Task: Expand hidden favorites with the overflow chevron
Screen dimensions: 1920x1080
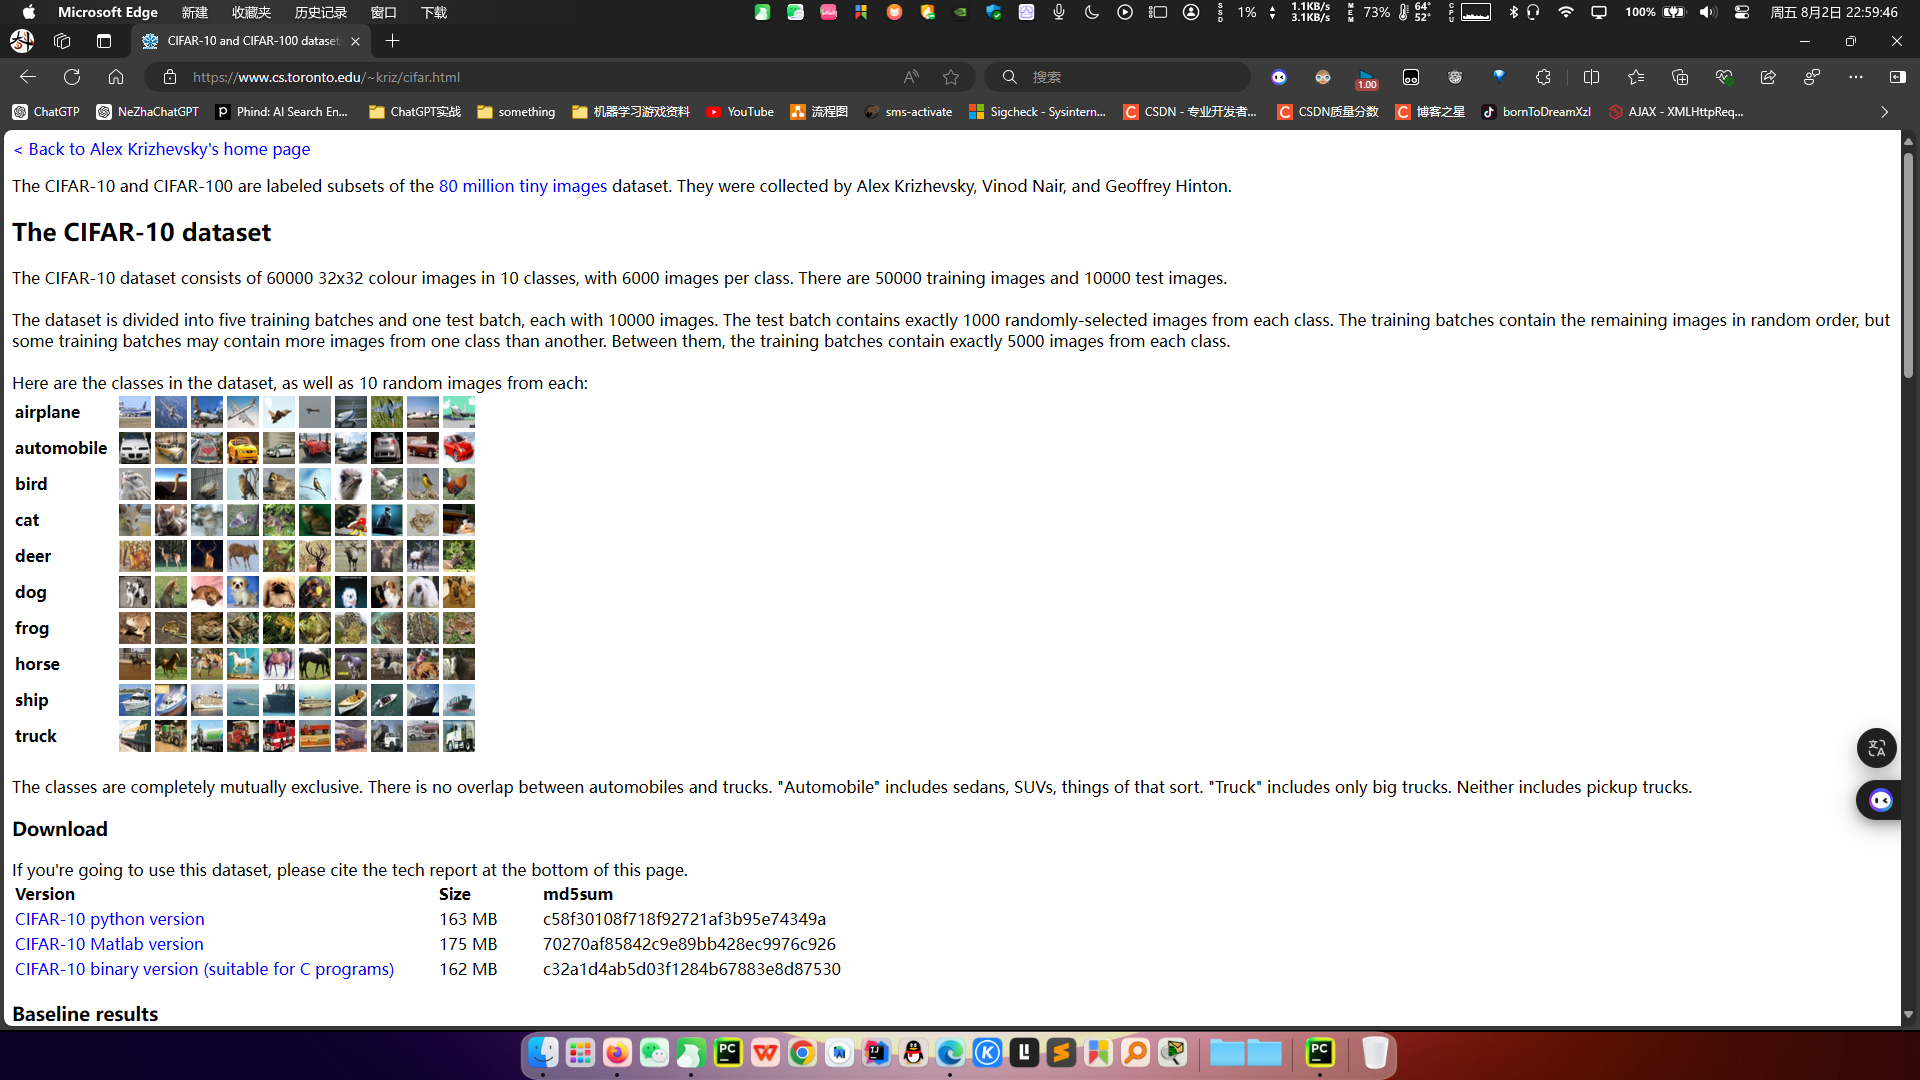Action: 1886,112
